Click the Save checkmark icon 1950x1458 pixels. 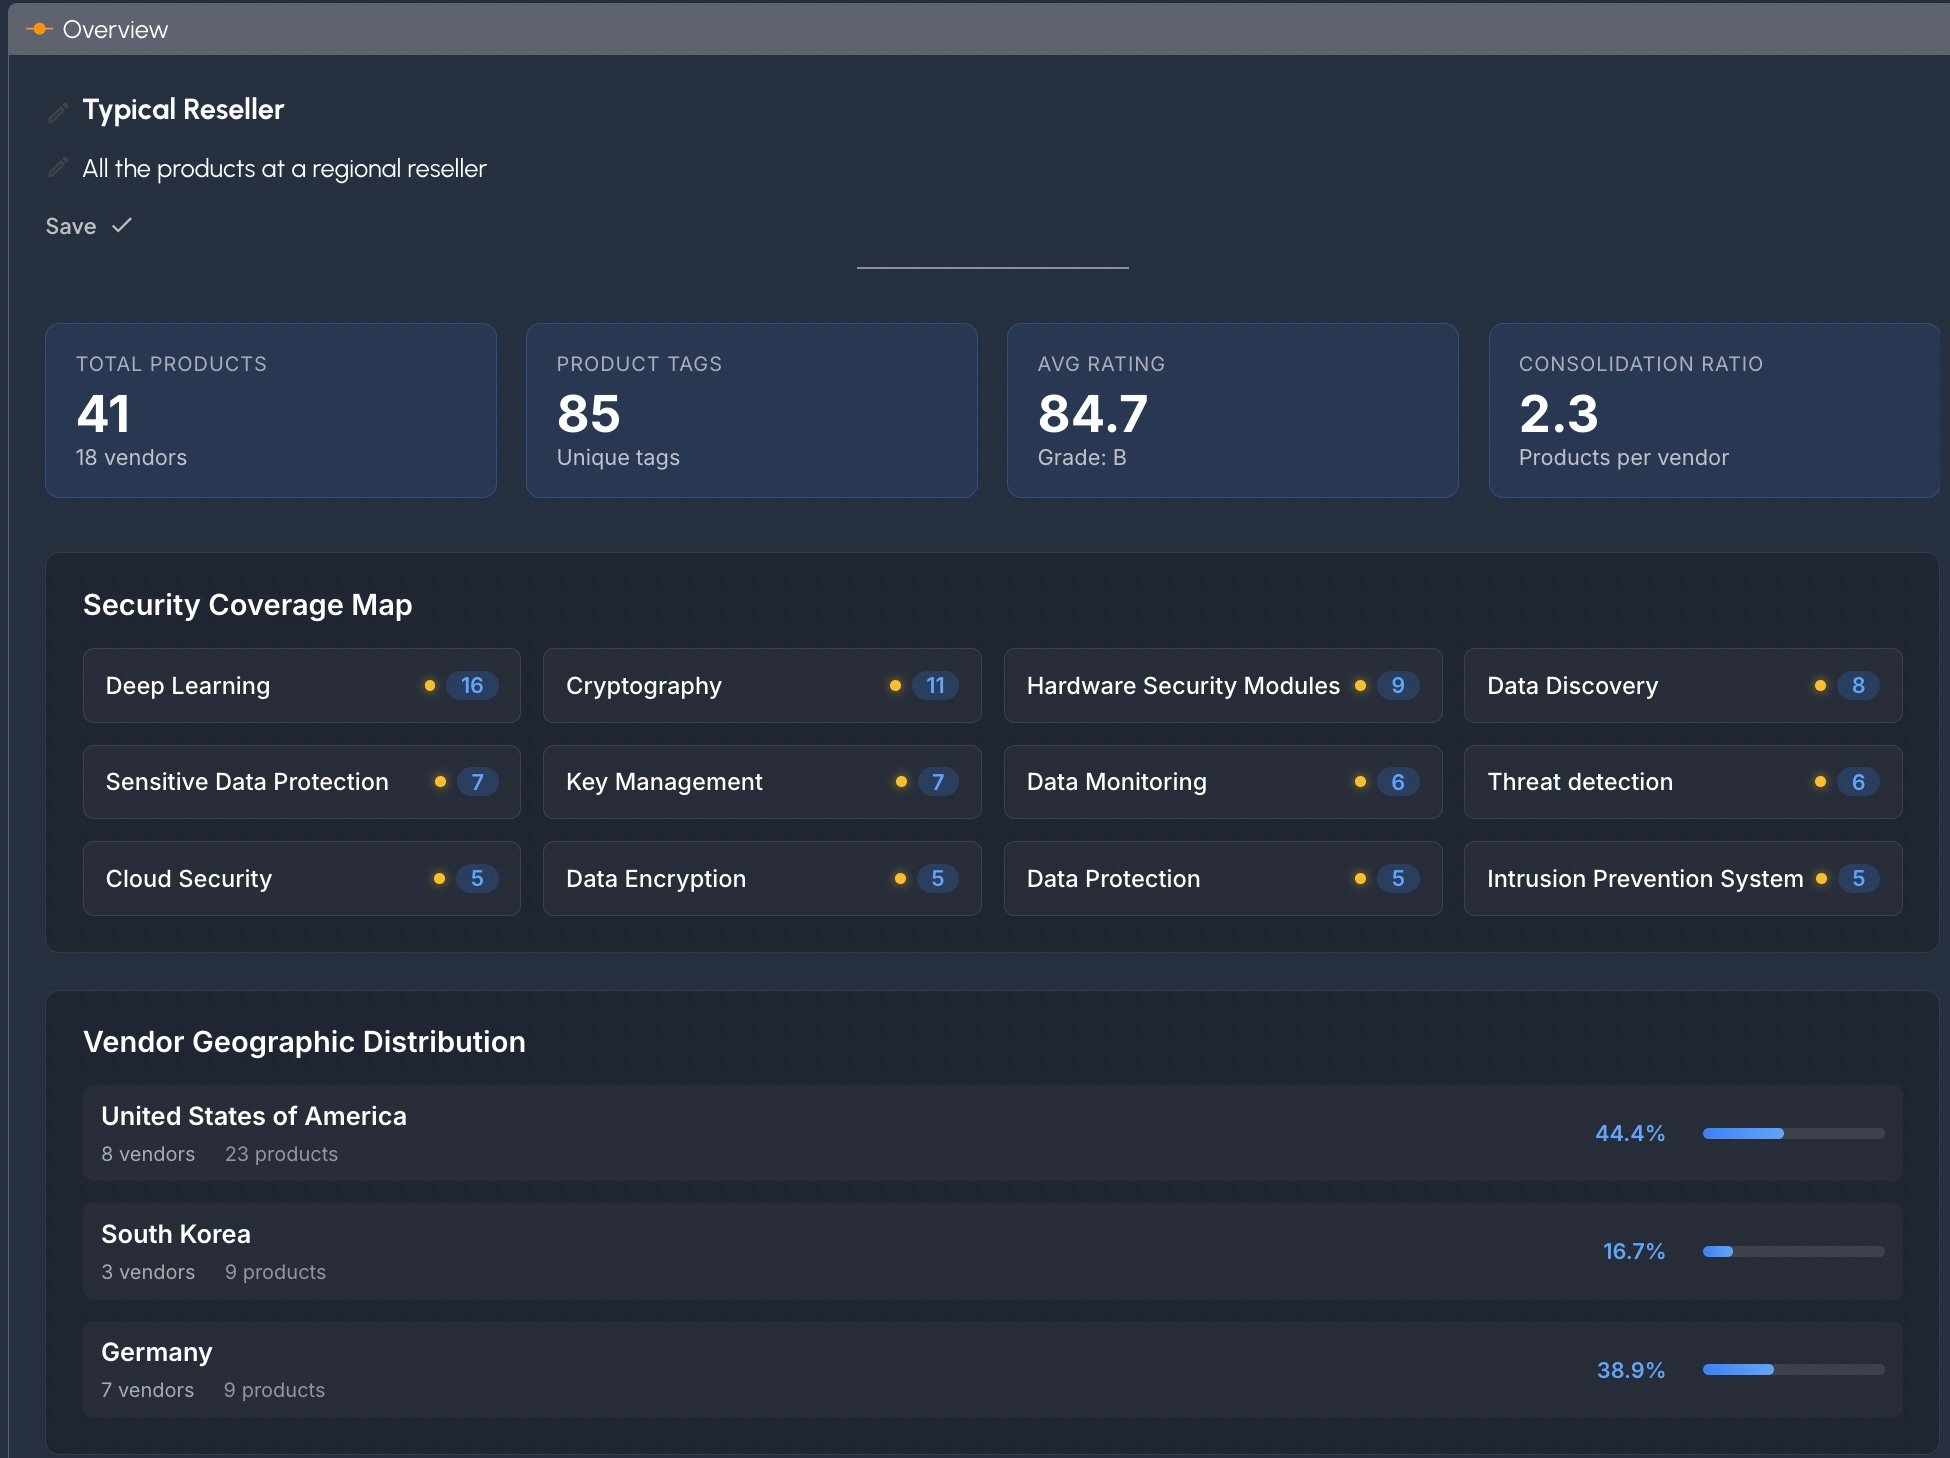click(122, 226)
